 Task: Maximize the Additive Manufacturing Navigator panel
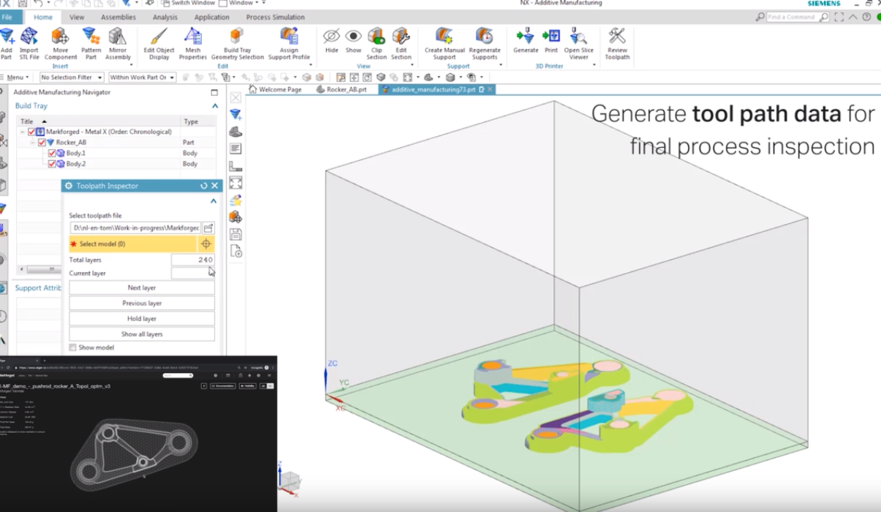214,92
